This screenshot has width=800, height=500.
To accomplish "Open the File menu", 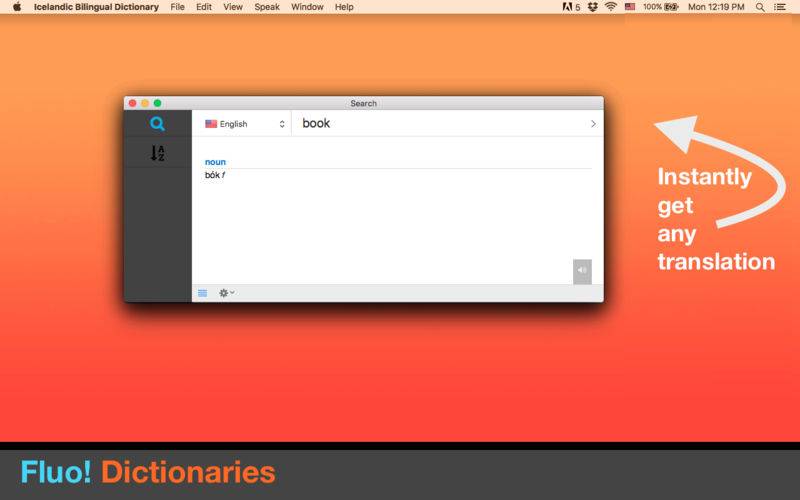I will pos(178,7).
